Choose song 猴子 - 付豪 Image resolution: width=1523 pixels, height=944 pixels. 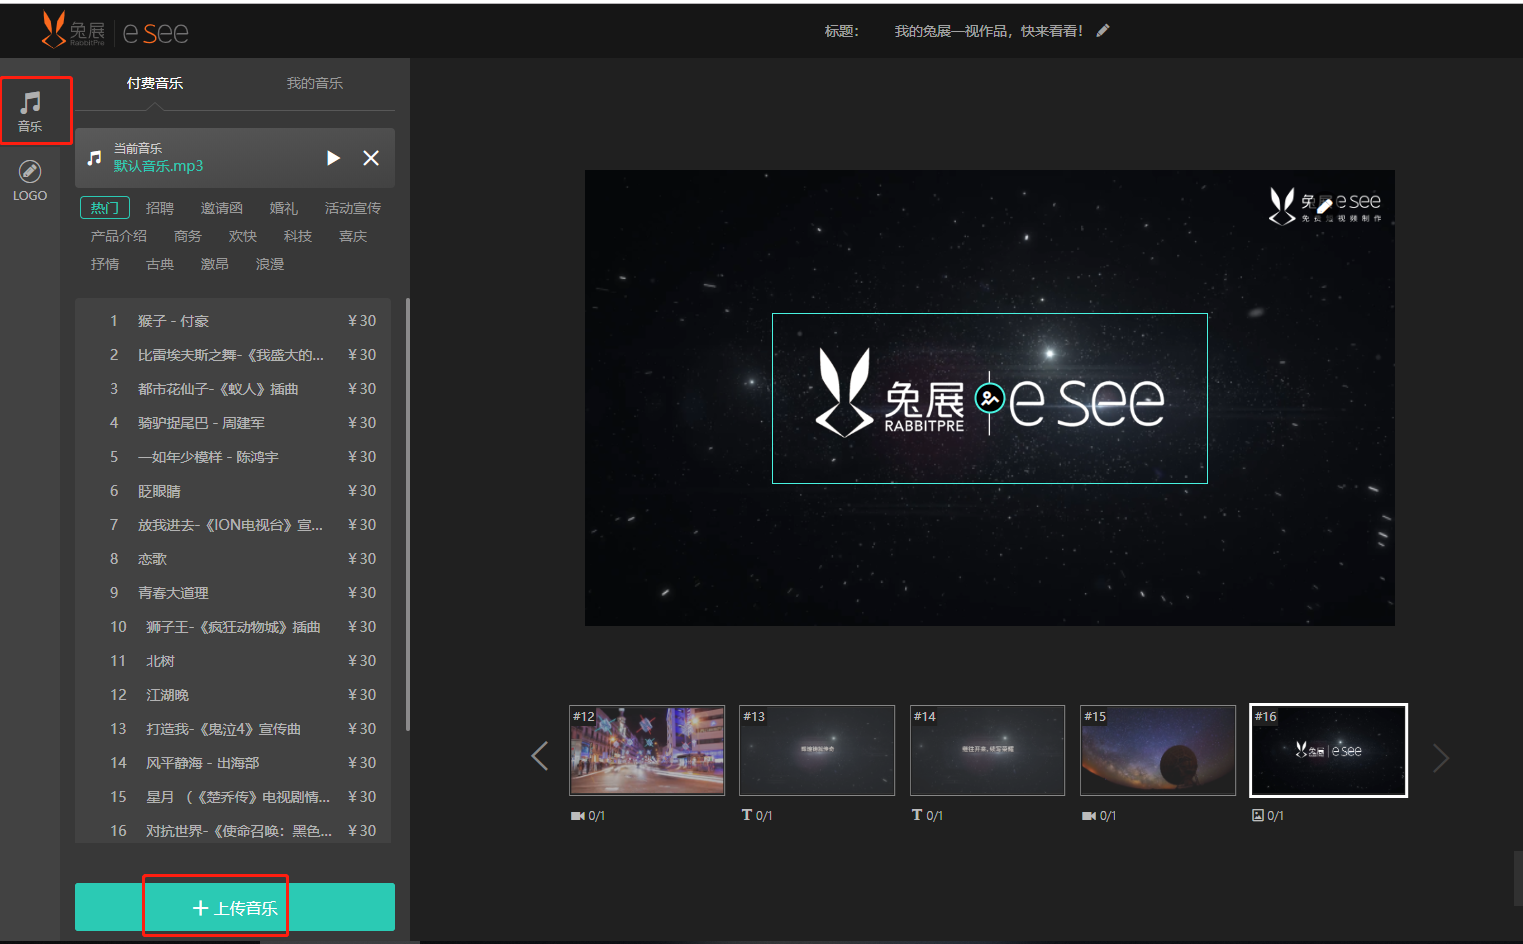(233, 321)
